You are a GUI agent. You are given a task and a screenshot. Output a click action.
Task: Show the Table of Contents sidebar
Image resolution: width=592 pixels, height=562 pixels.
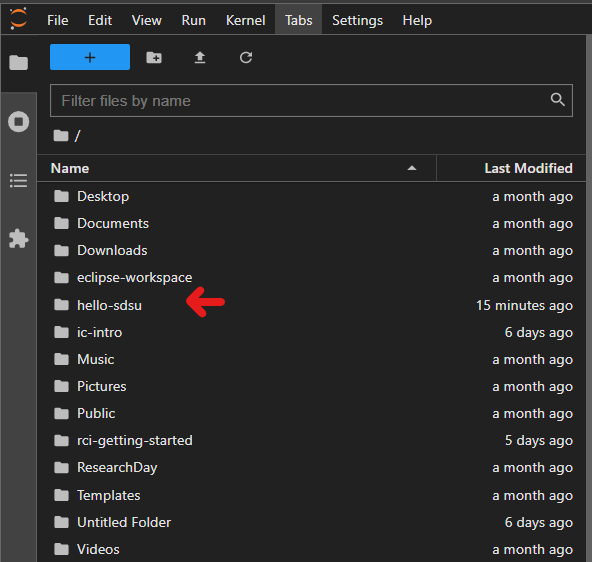[18, 181]
